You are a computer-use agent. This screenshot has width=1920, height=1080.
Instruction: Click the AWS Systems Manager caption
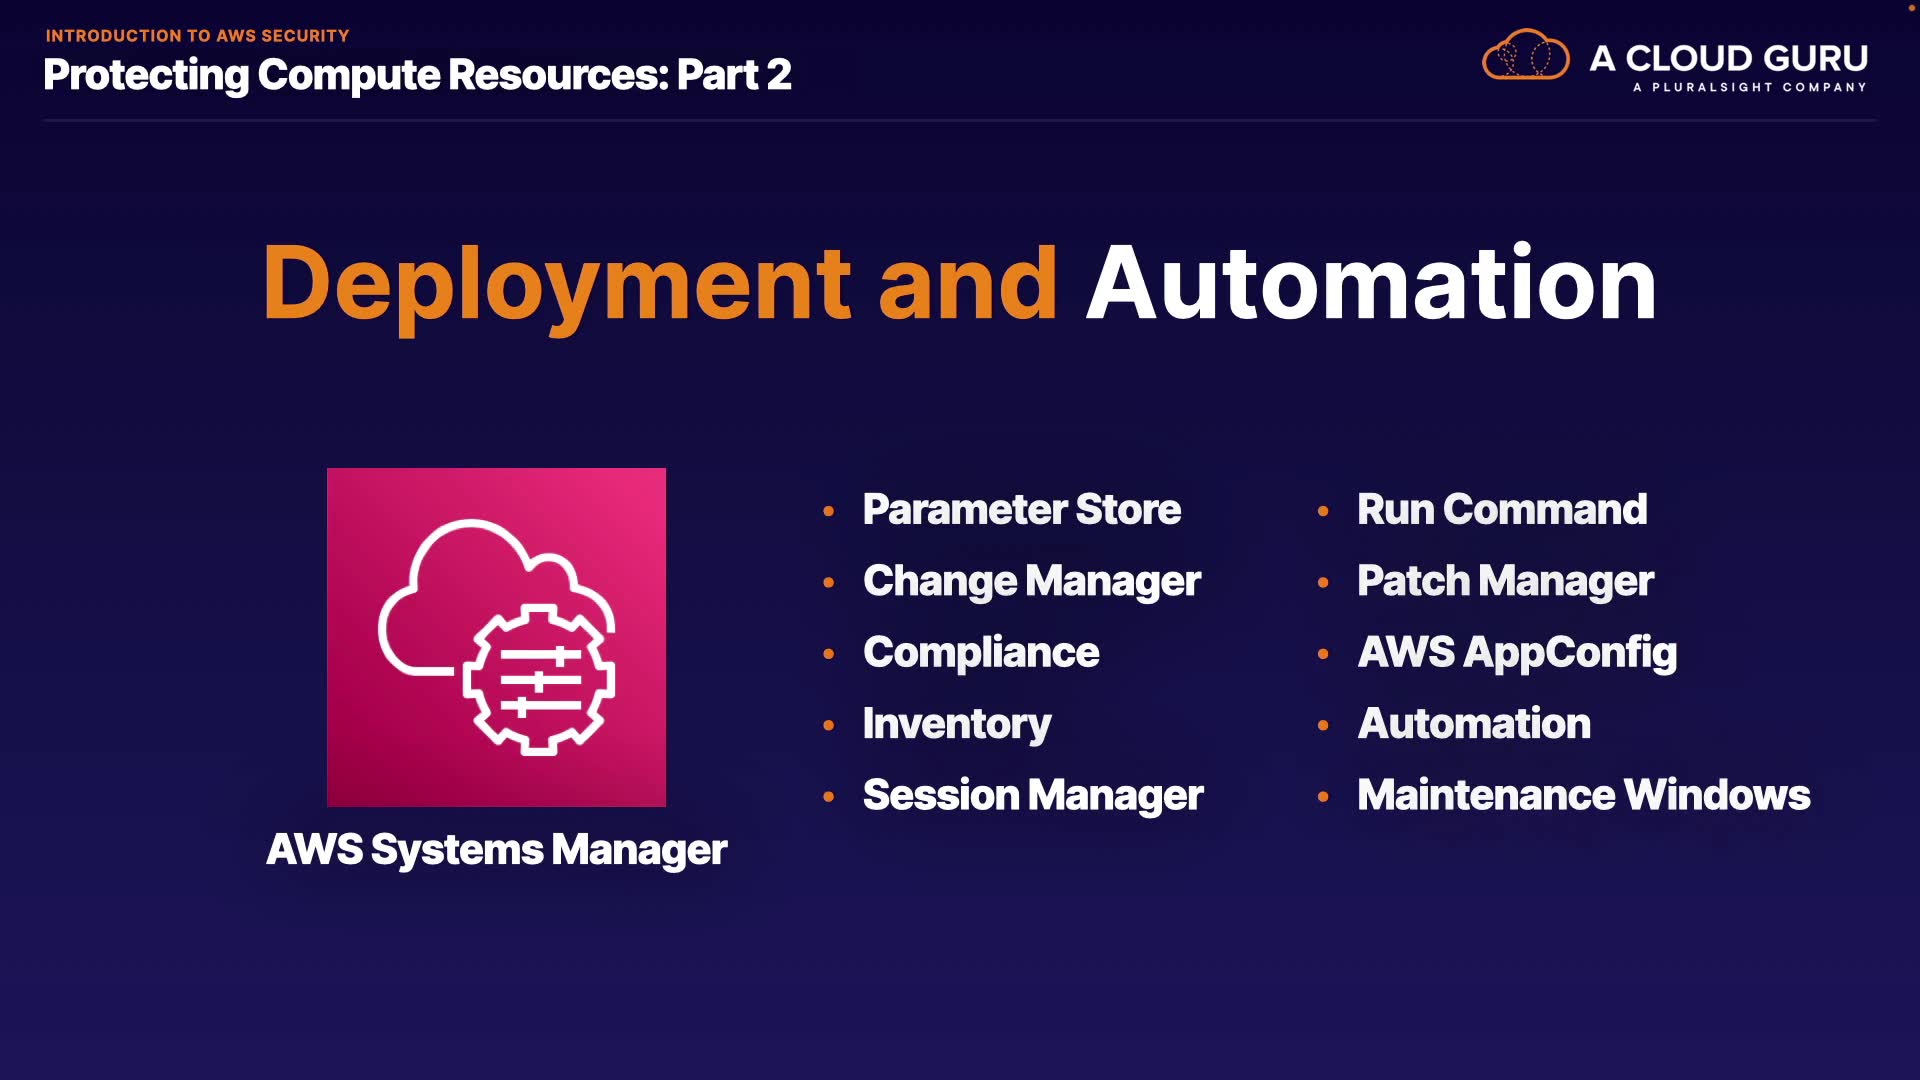click(496, 850)
